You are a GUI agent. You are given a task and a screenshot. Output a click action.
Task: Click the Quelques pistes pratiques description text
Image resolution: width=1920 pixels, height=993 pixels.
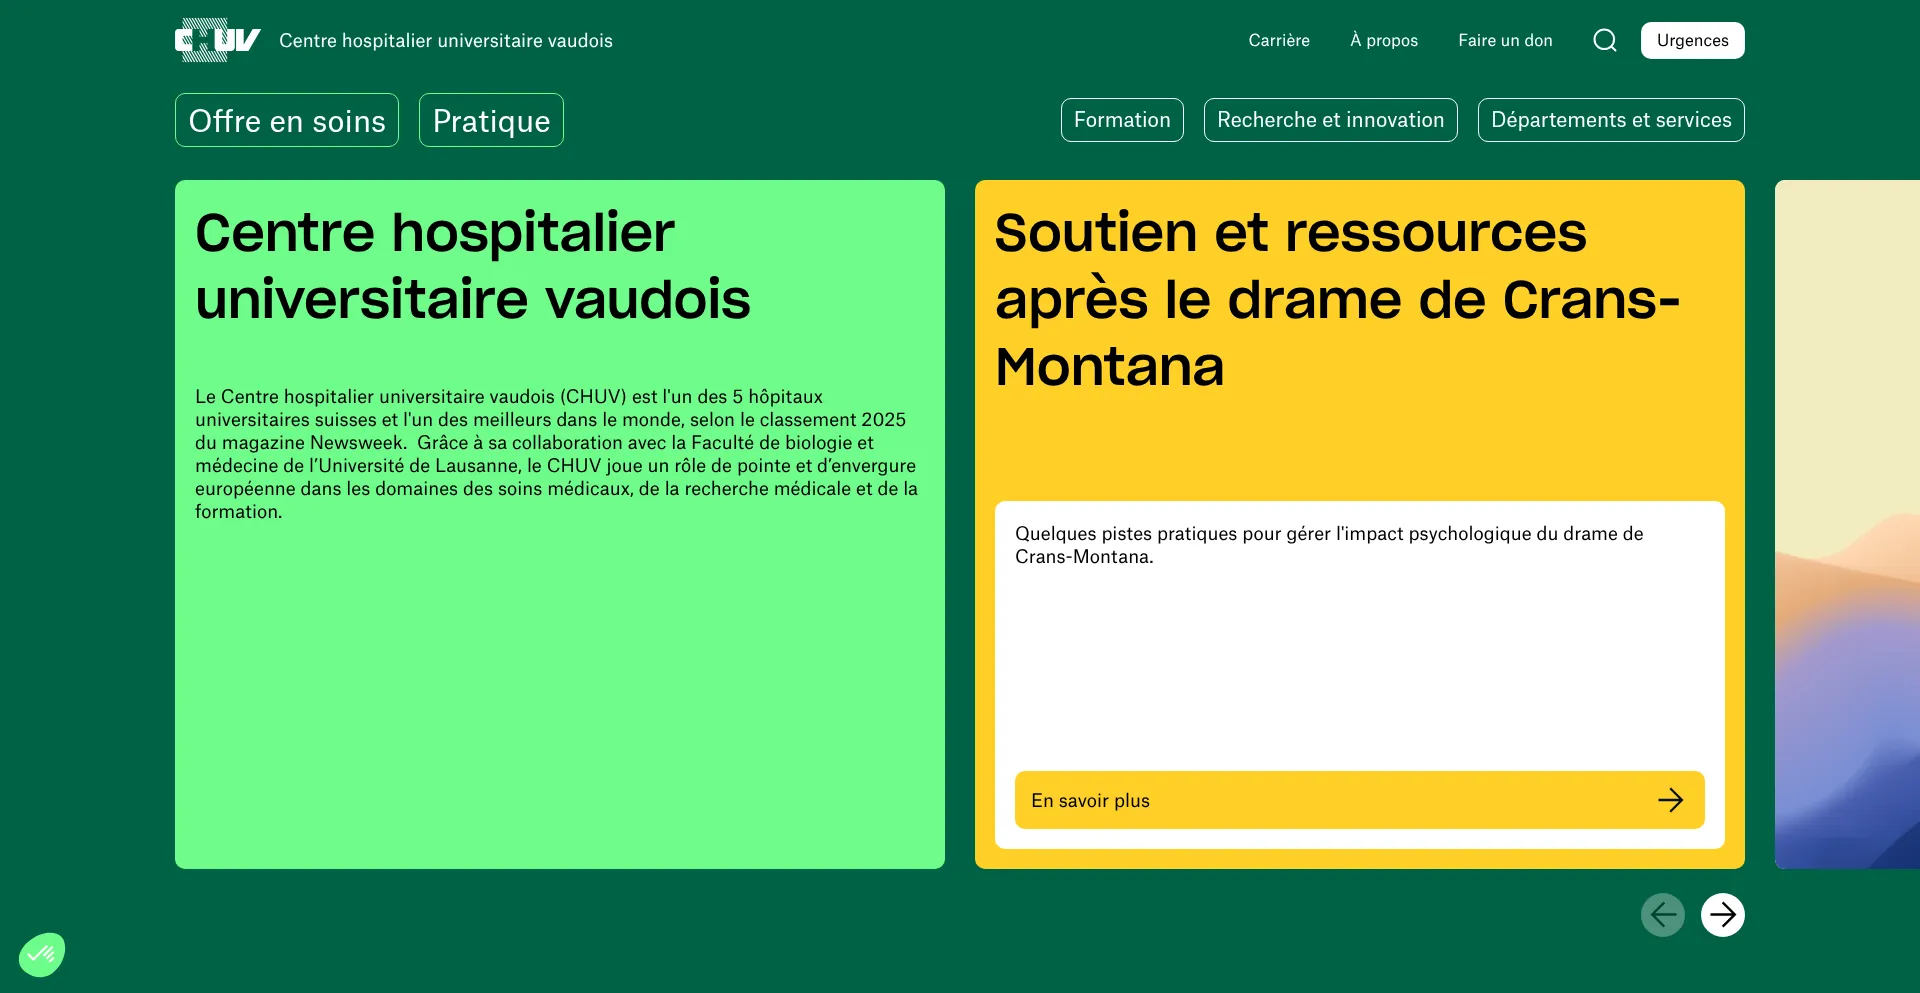pos(1329,545)
